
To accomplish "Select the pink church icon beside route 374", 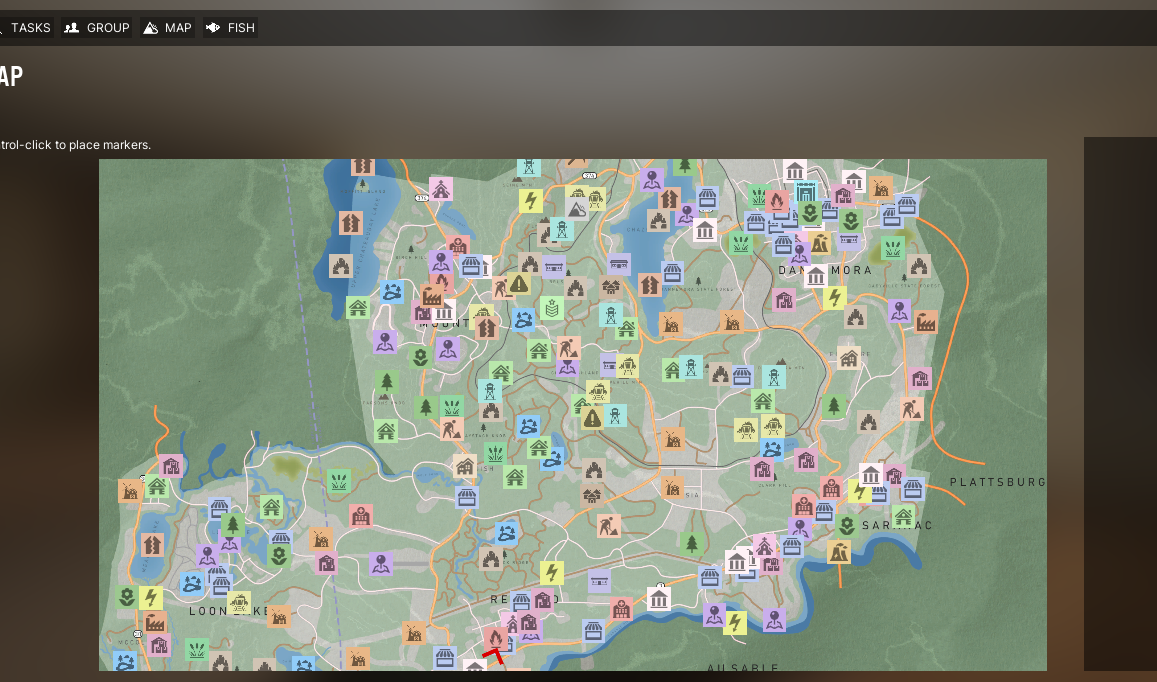I will (441, 189).
